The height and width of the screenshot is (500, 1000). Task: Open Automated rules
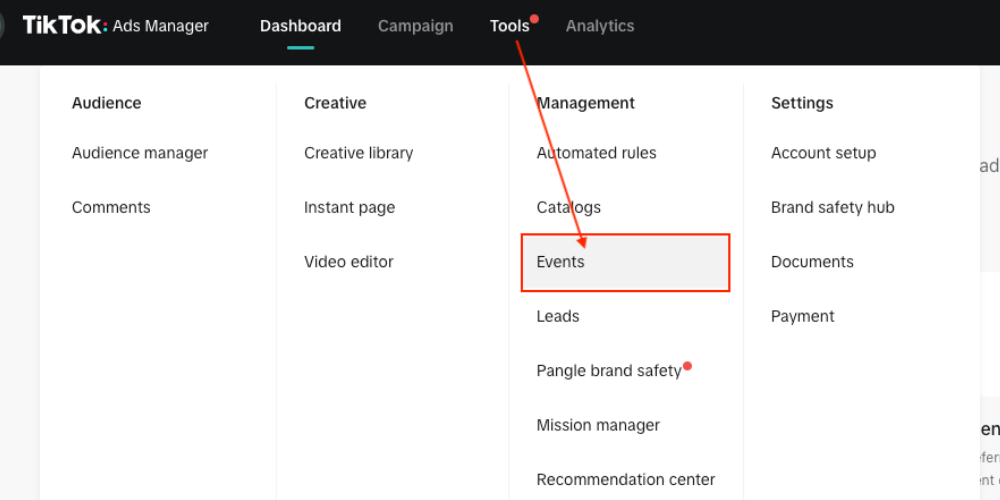coord(596,153)
